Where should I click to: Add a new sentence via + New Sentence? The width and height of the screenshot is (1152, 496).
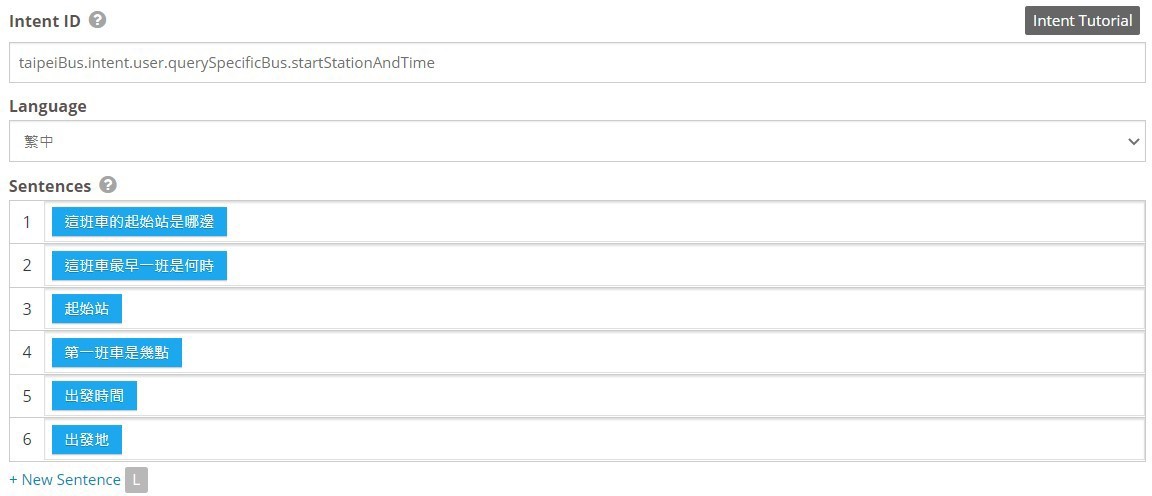[x=65, y=480]
